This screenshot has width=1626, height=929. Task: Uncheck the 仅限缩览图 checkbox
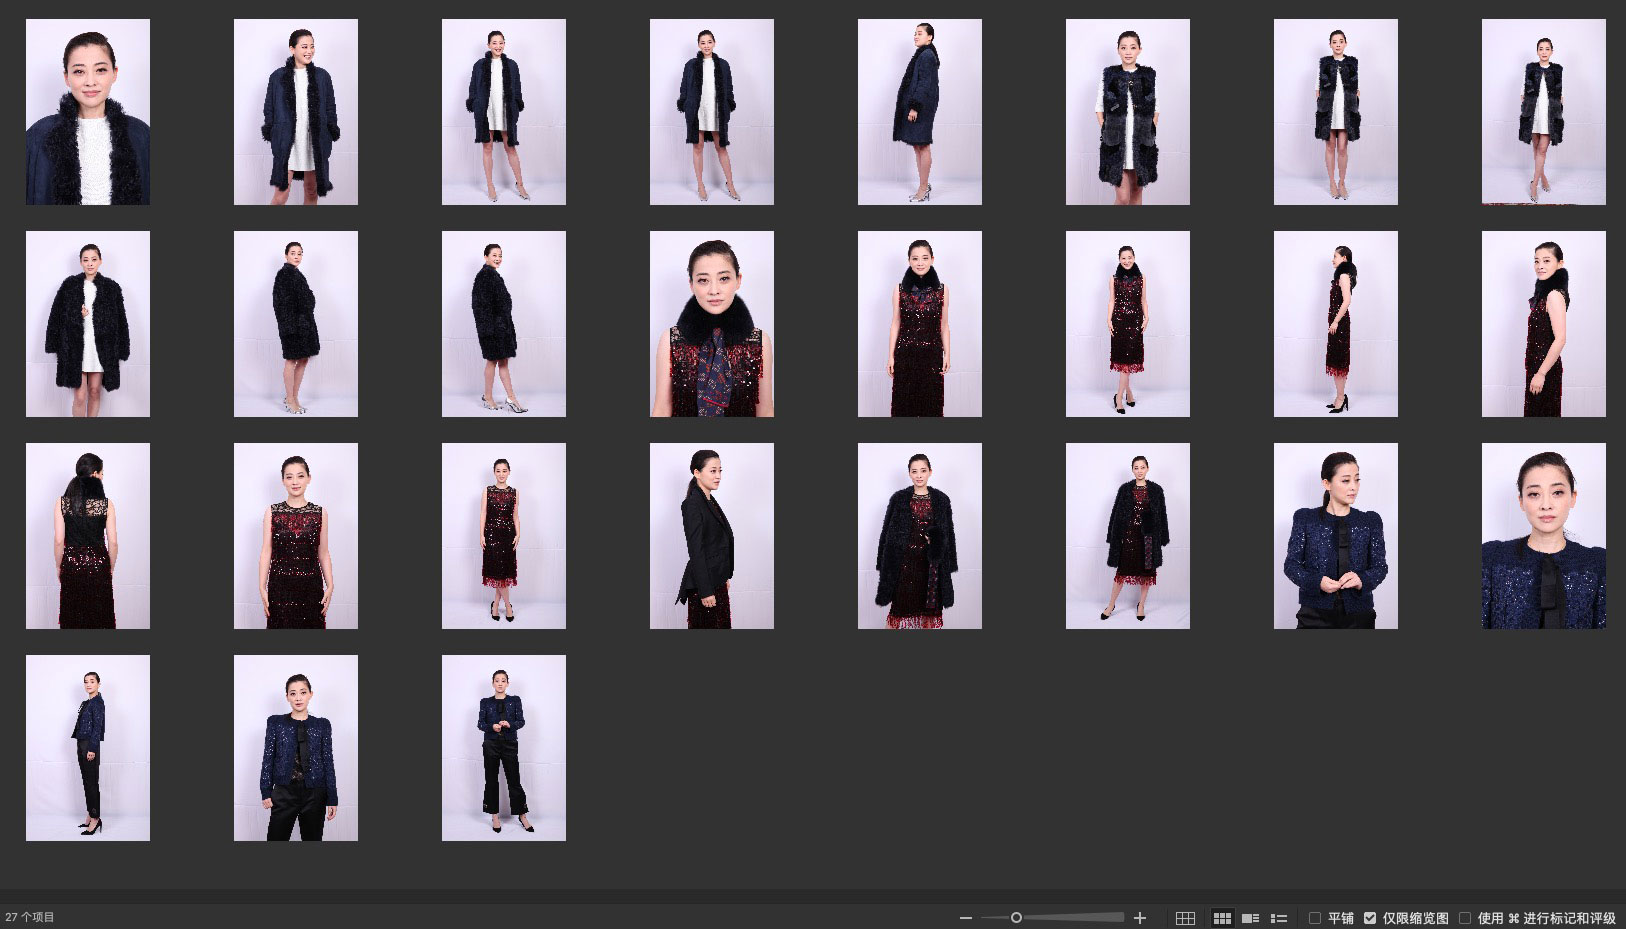[1370, 918]
